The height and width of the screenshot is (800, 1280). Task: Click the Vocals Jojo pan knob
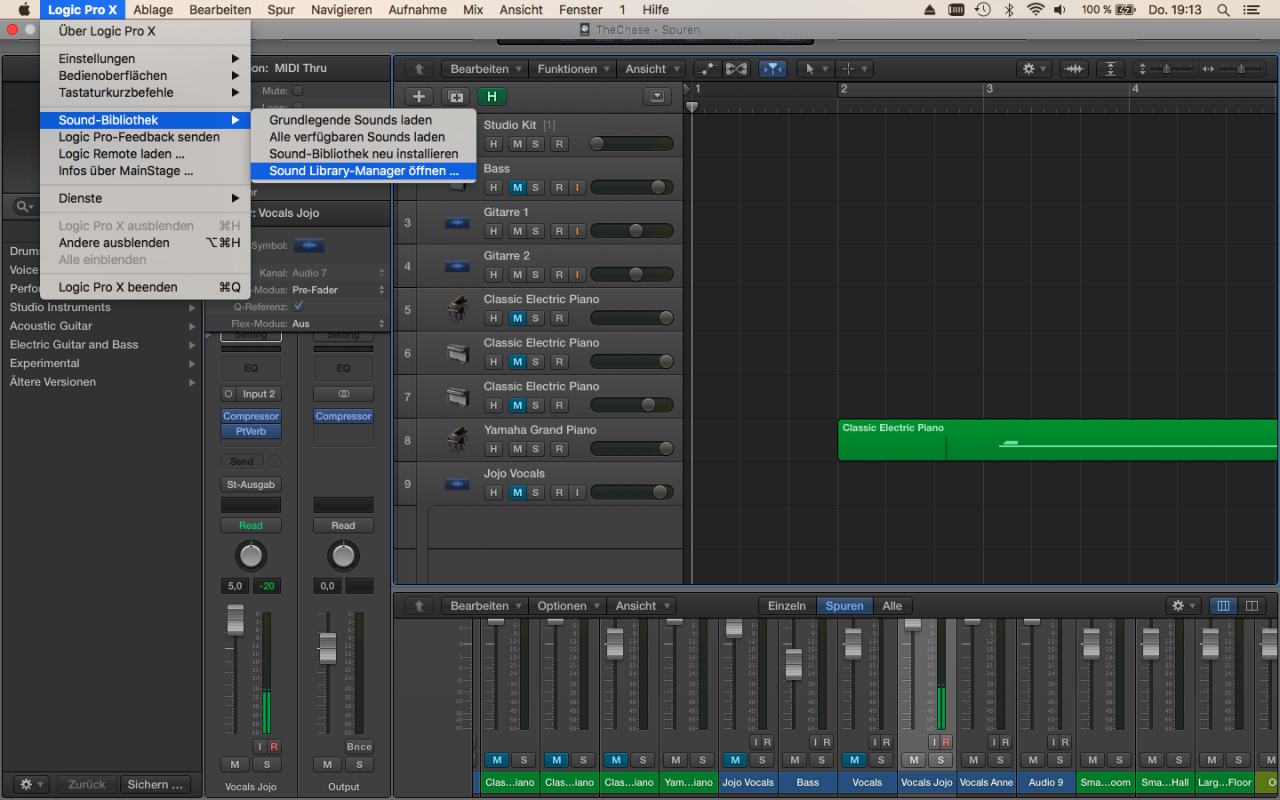[251, 556]
